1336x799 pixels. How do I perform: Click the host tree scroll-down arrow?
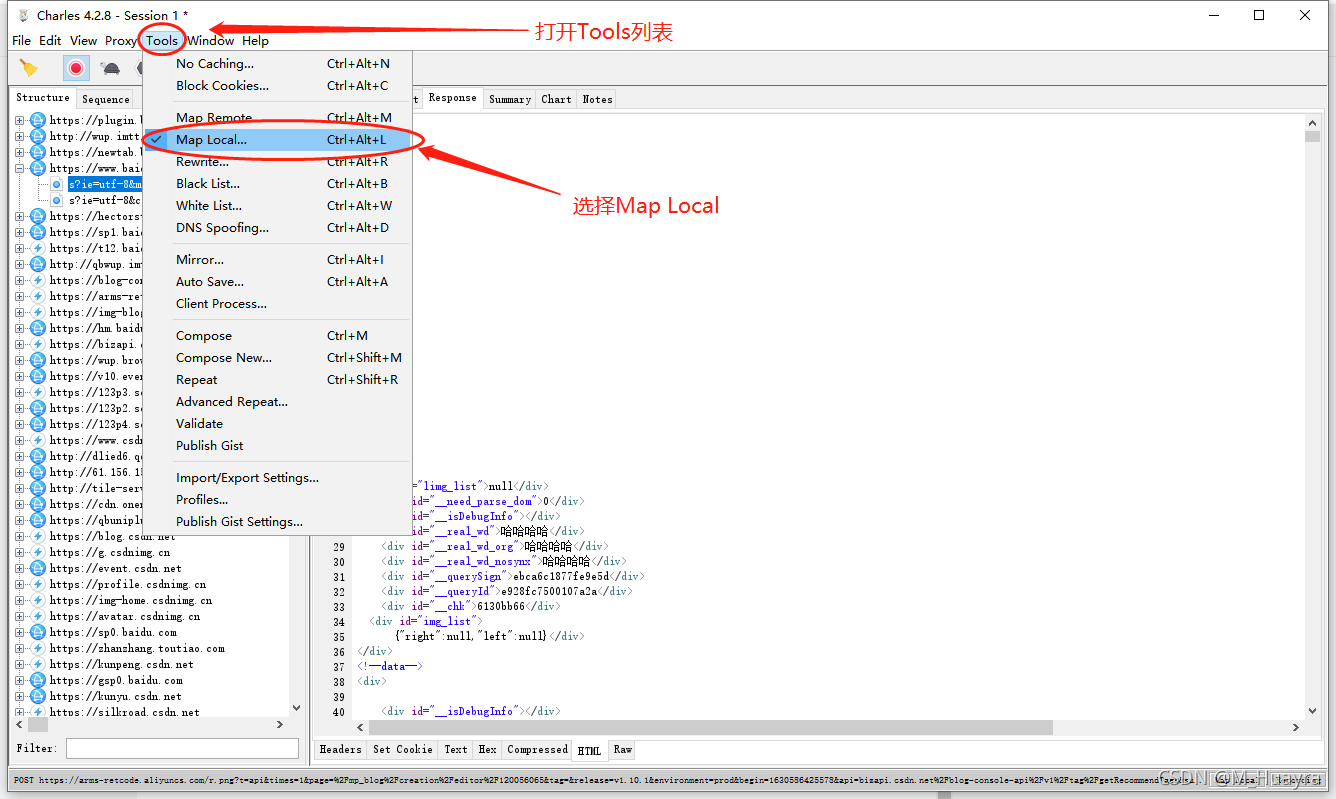tap(296, 708)
